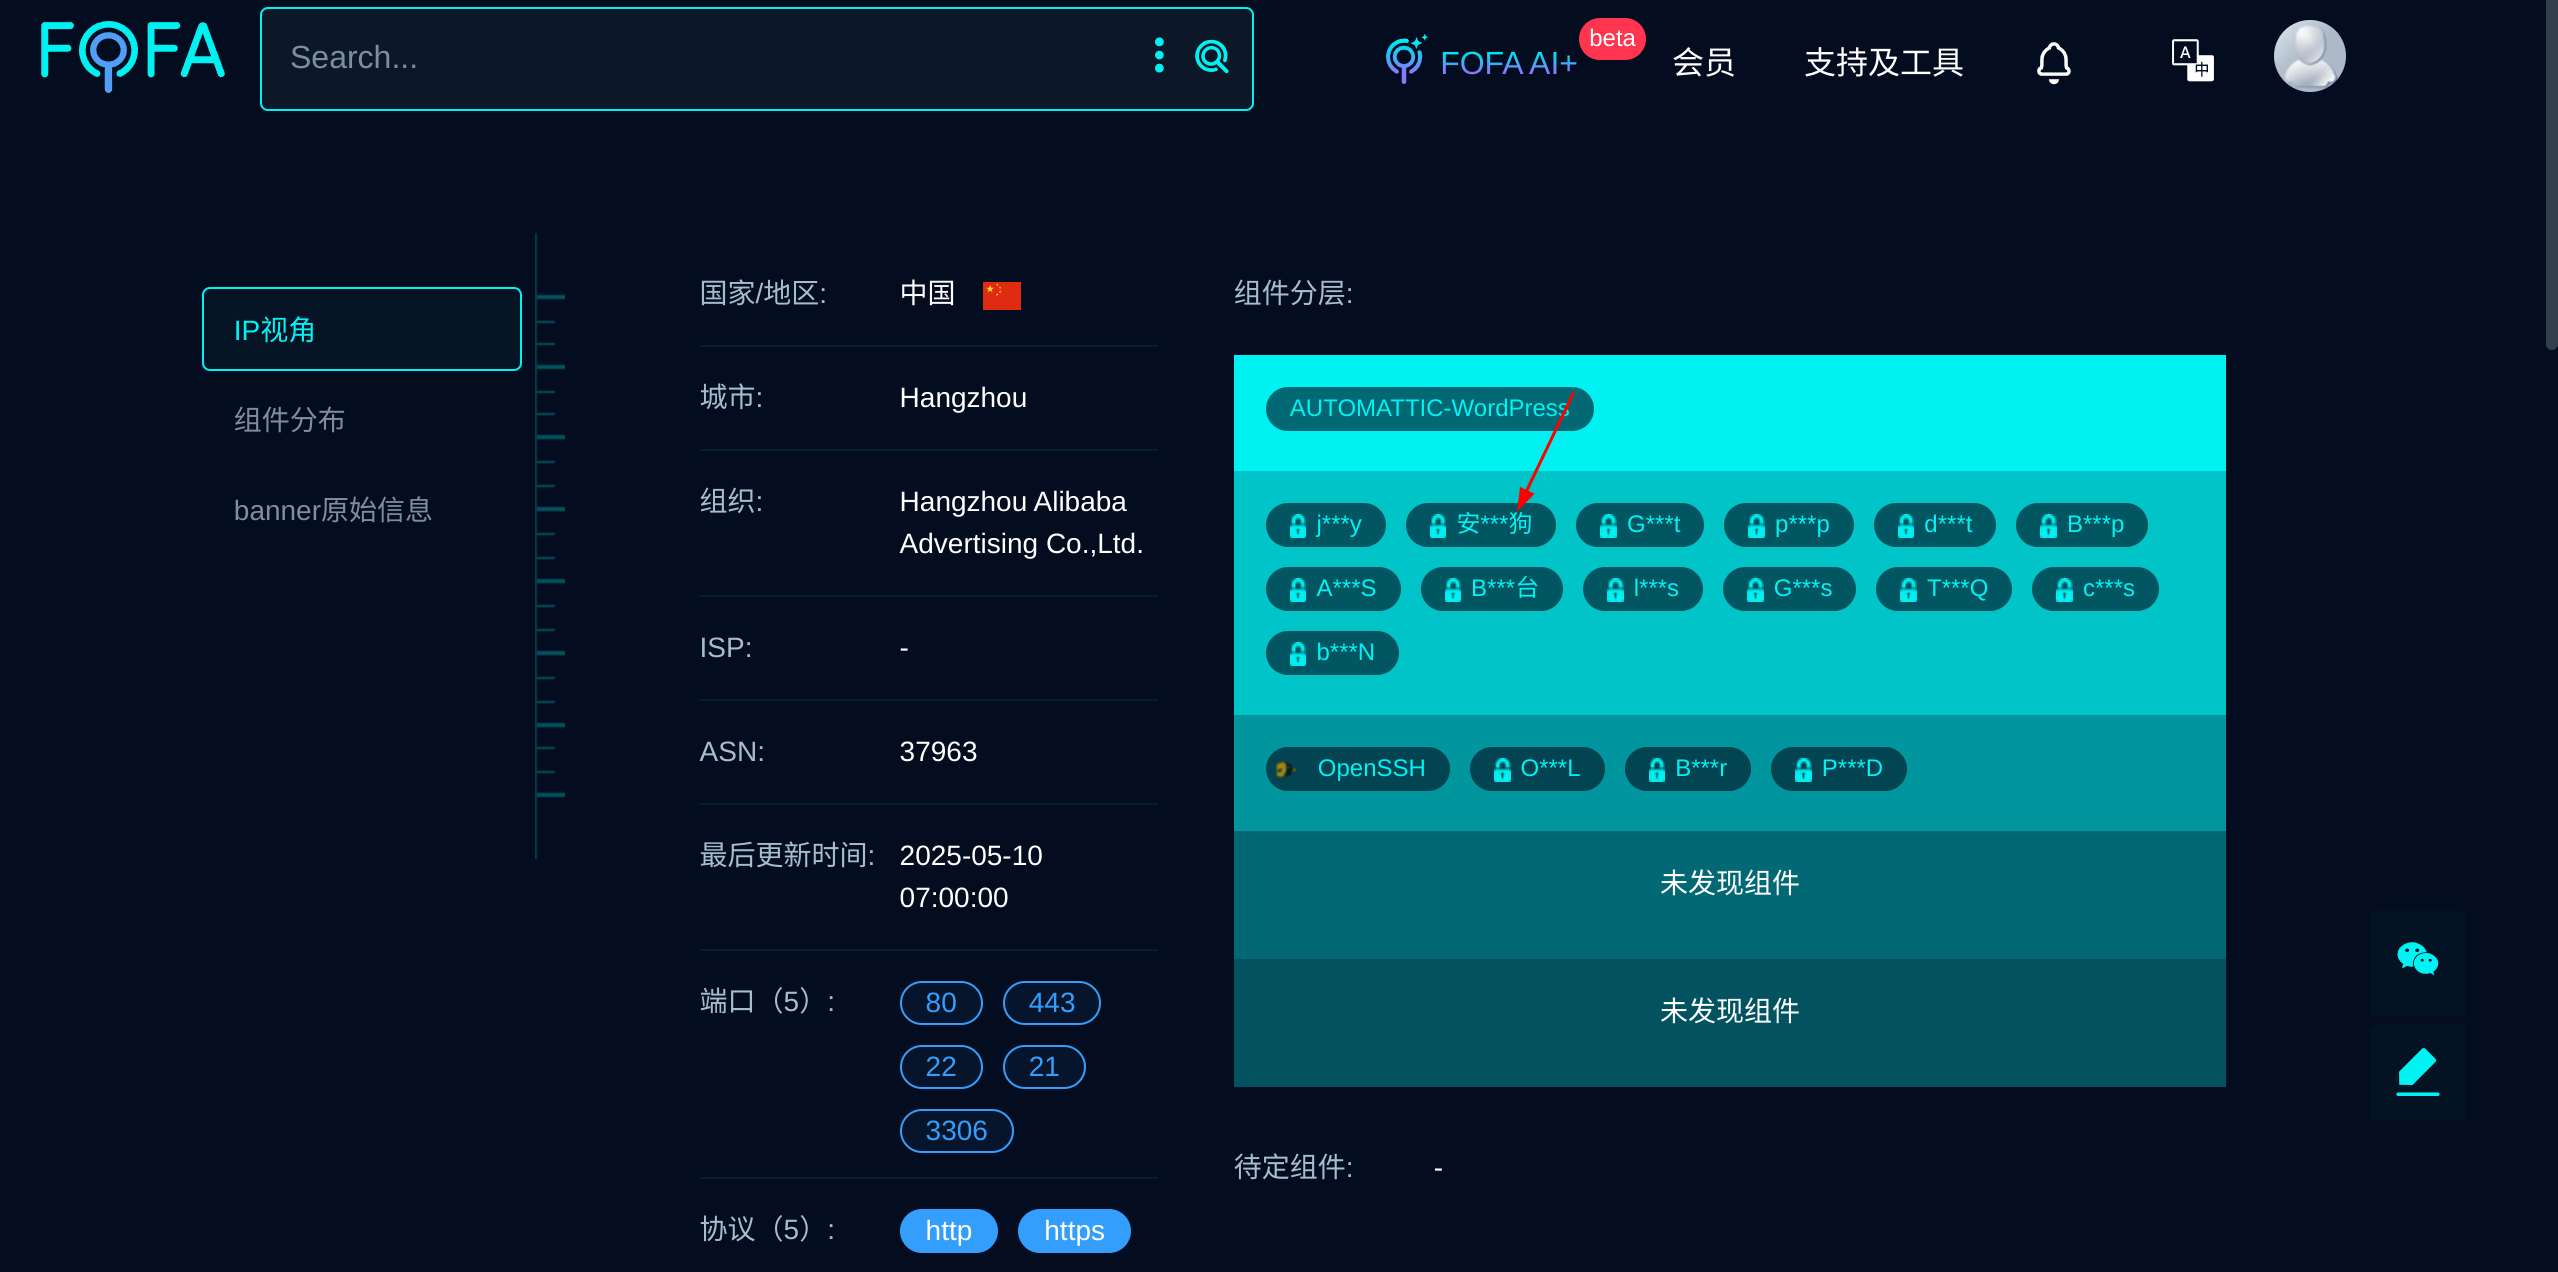This screenshot has height=1272, width=2558.
Task: Click the search magnifier icon
Action: [x=1211, y=57]
